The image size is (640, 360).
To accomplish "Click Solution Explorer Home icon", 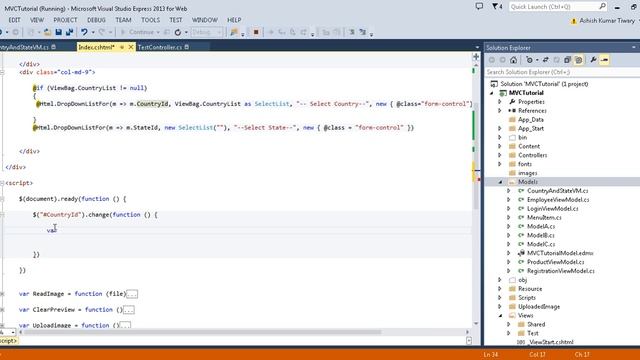I will (513, 60).
